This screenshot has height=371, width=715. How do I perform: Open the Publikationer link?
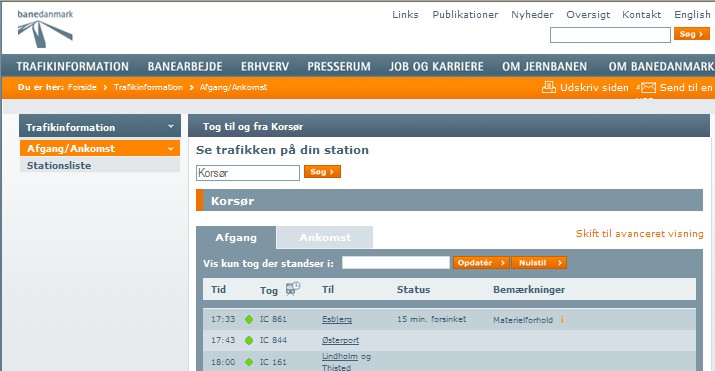(465, 15)
